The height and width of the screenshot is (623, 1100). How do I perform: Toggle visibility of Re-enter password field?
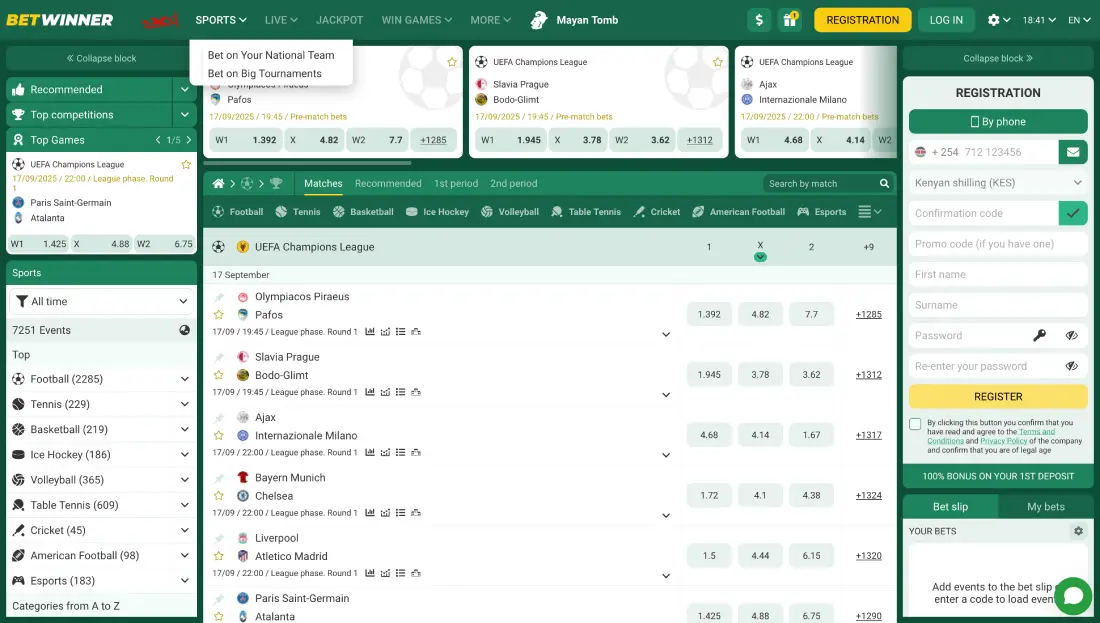[x=1072, y=366]
